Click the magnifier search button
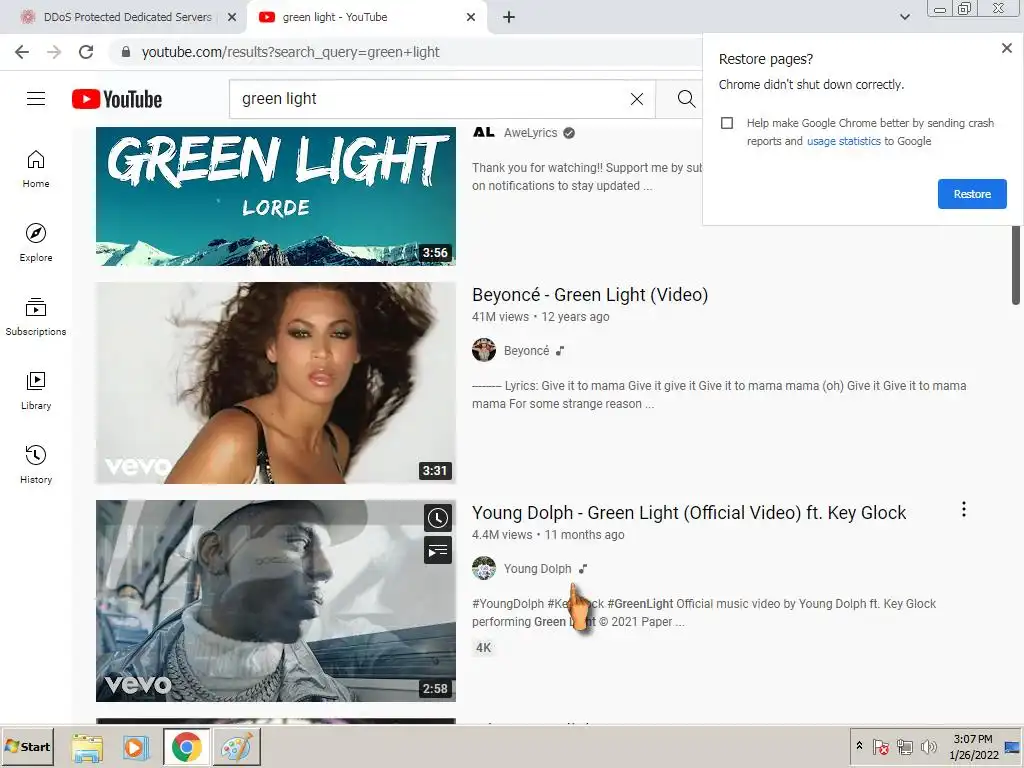The width and height of the screenshot is (1024, 768). click(x=686, y=99)
